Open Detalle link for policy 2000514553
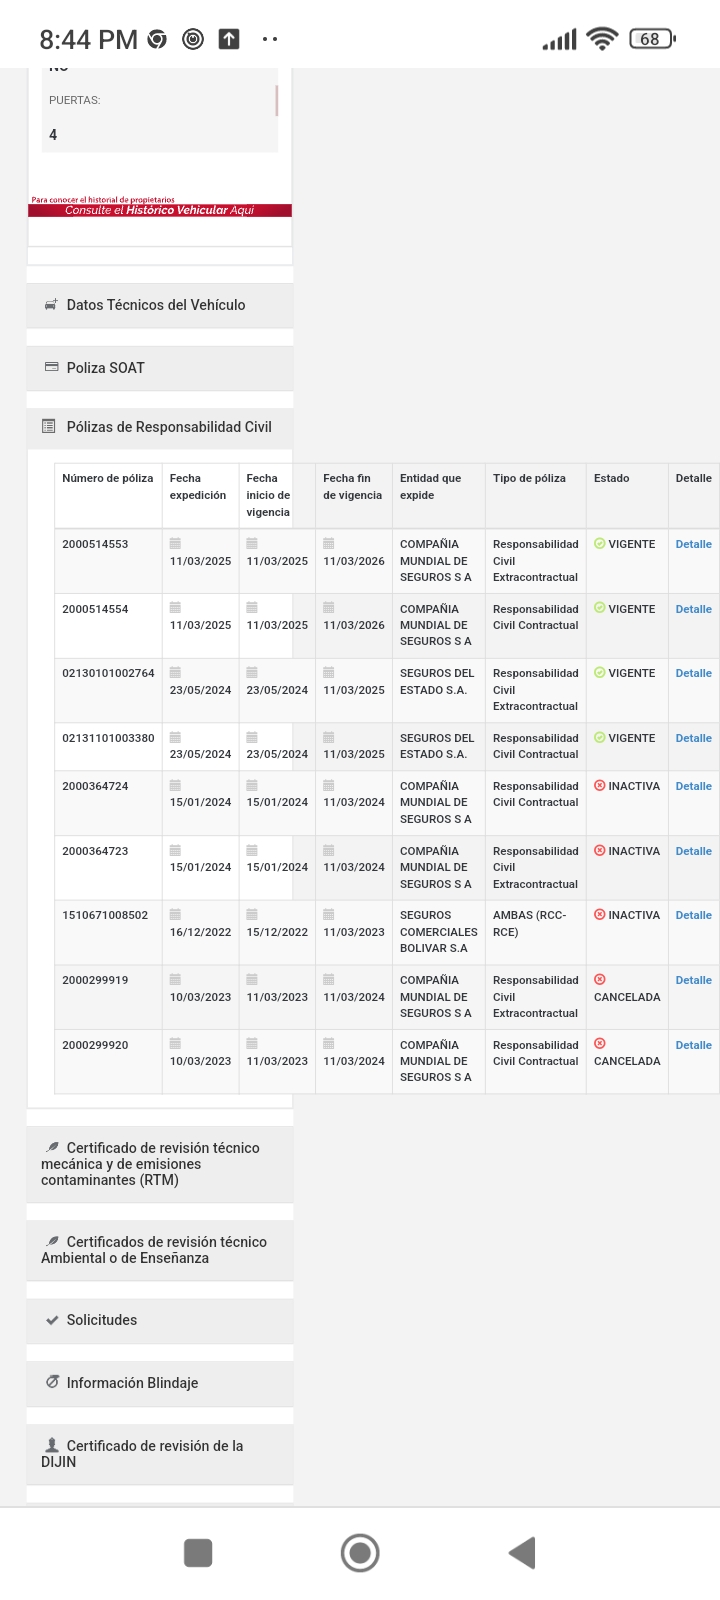The image size is (720, 1600). pos(693,544)
